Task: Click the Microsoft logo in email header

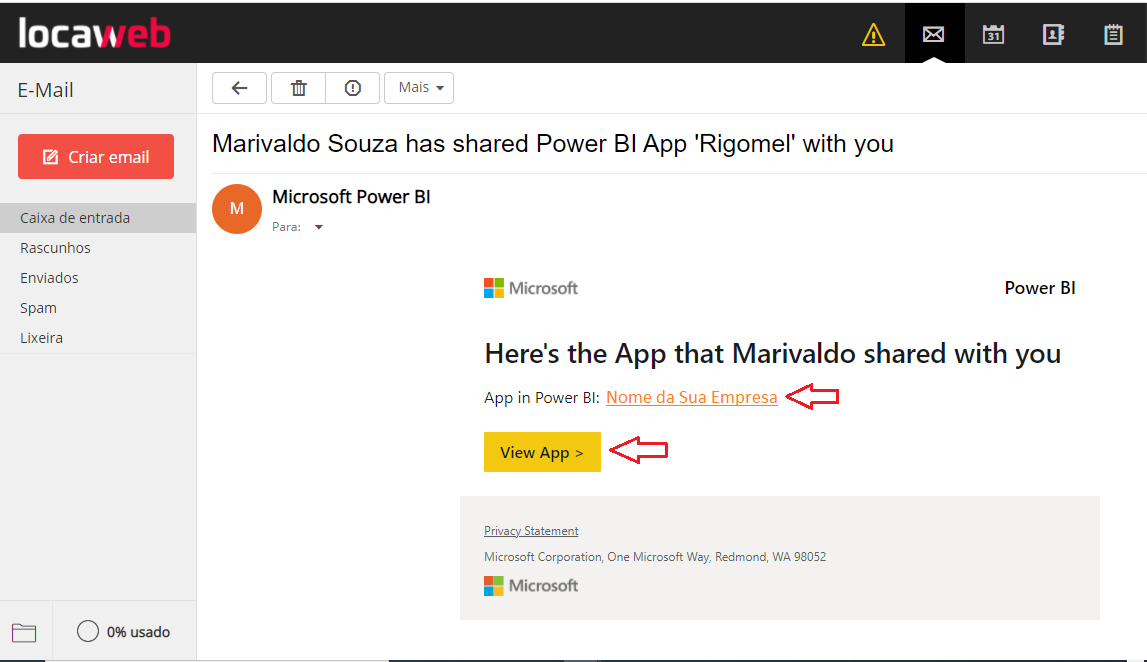Action: coord(531,288)
